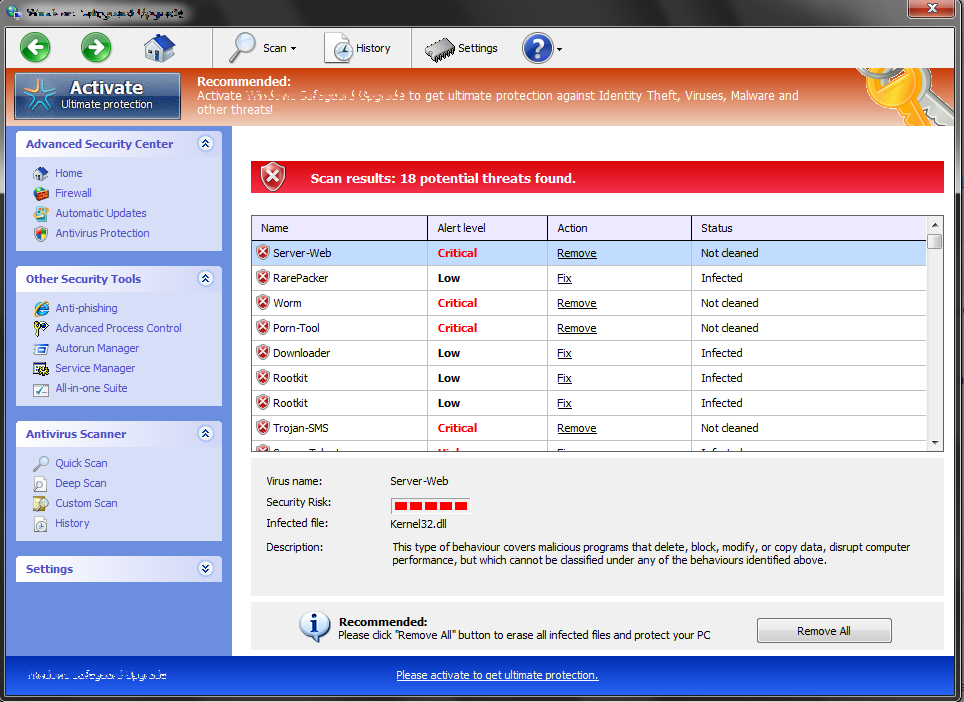This screenshot has height=702, width=964.
Task: Click the green Back arrow icon
Action: (x=35, y=47)
